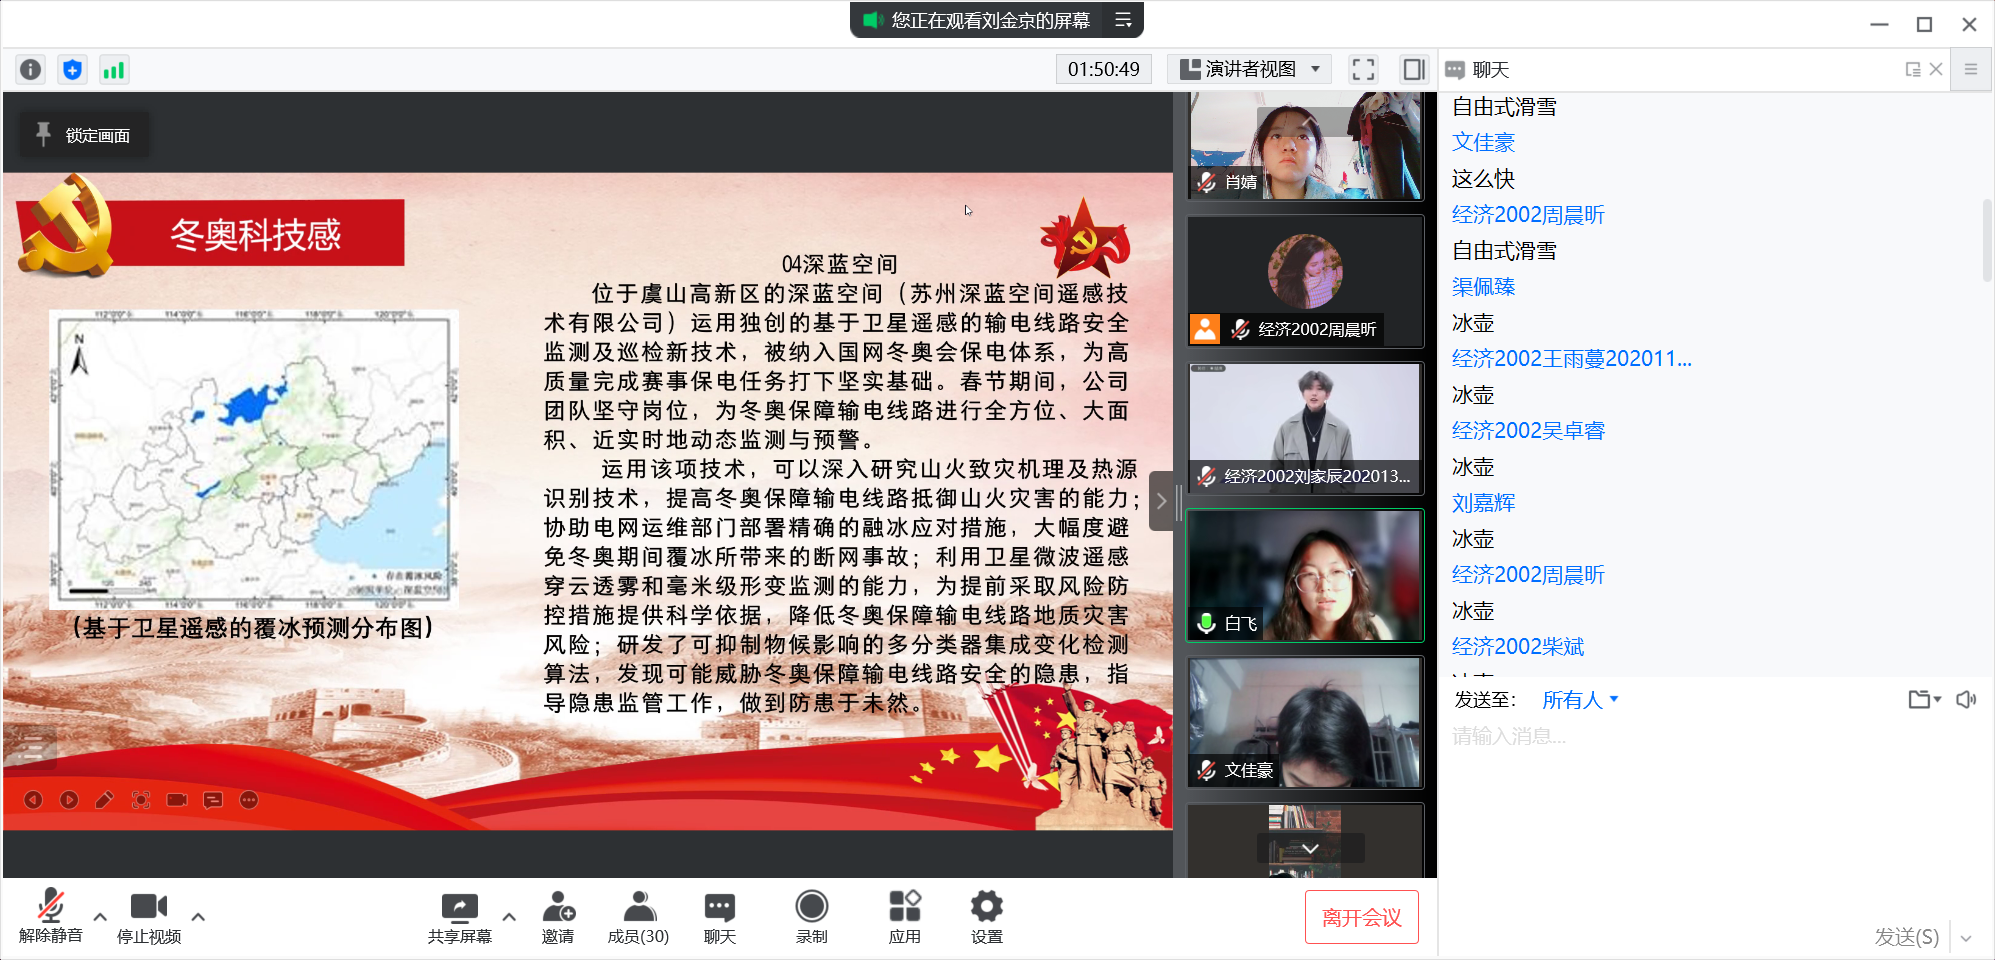Enter full screen mode
This screenshot has height=960, width=1995.
point(1363,69)
